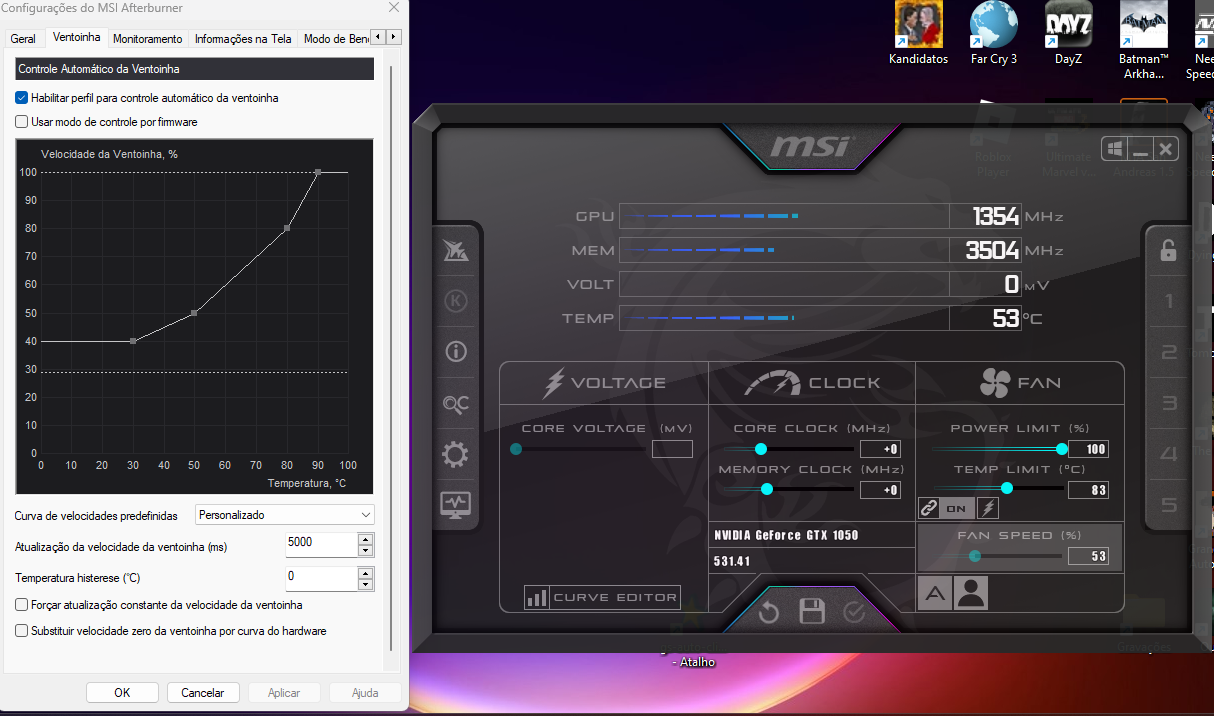Open the Curve Editor button
This screenshot has width=1214, height=716.
coord(603,598)
